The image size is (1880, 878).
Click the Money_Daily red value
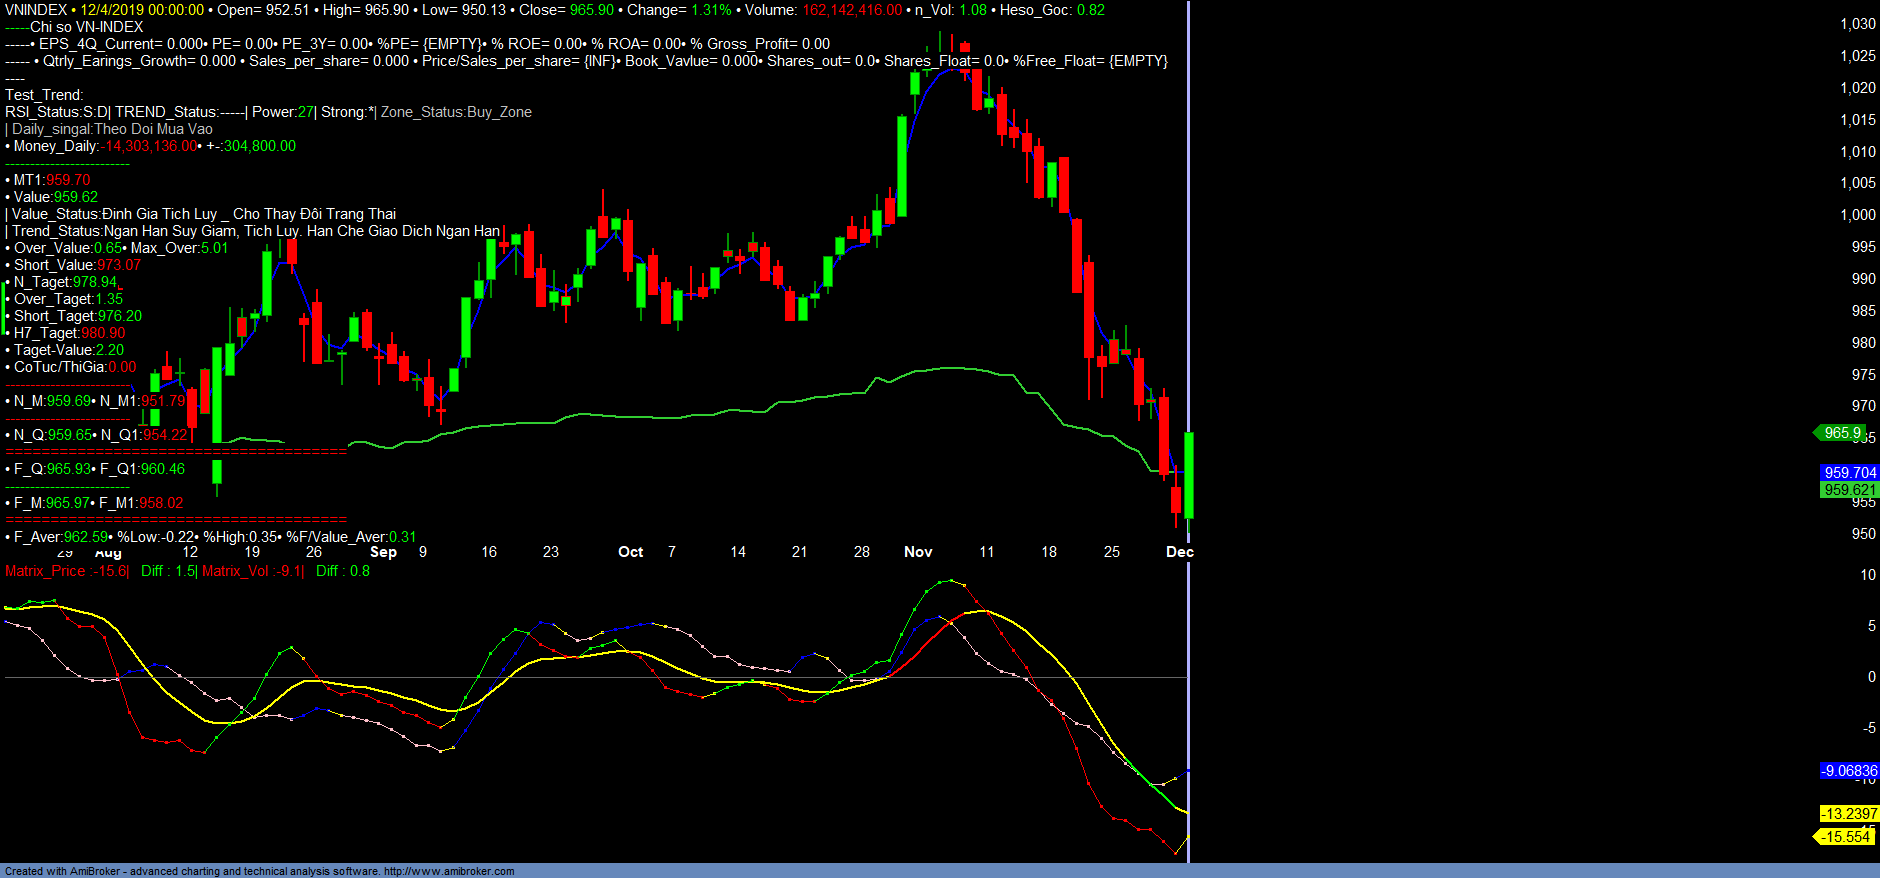151,146
